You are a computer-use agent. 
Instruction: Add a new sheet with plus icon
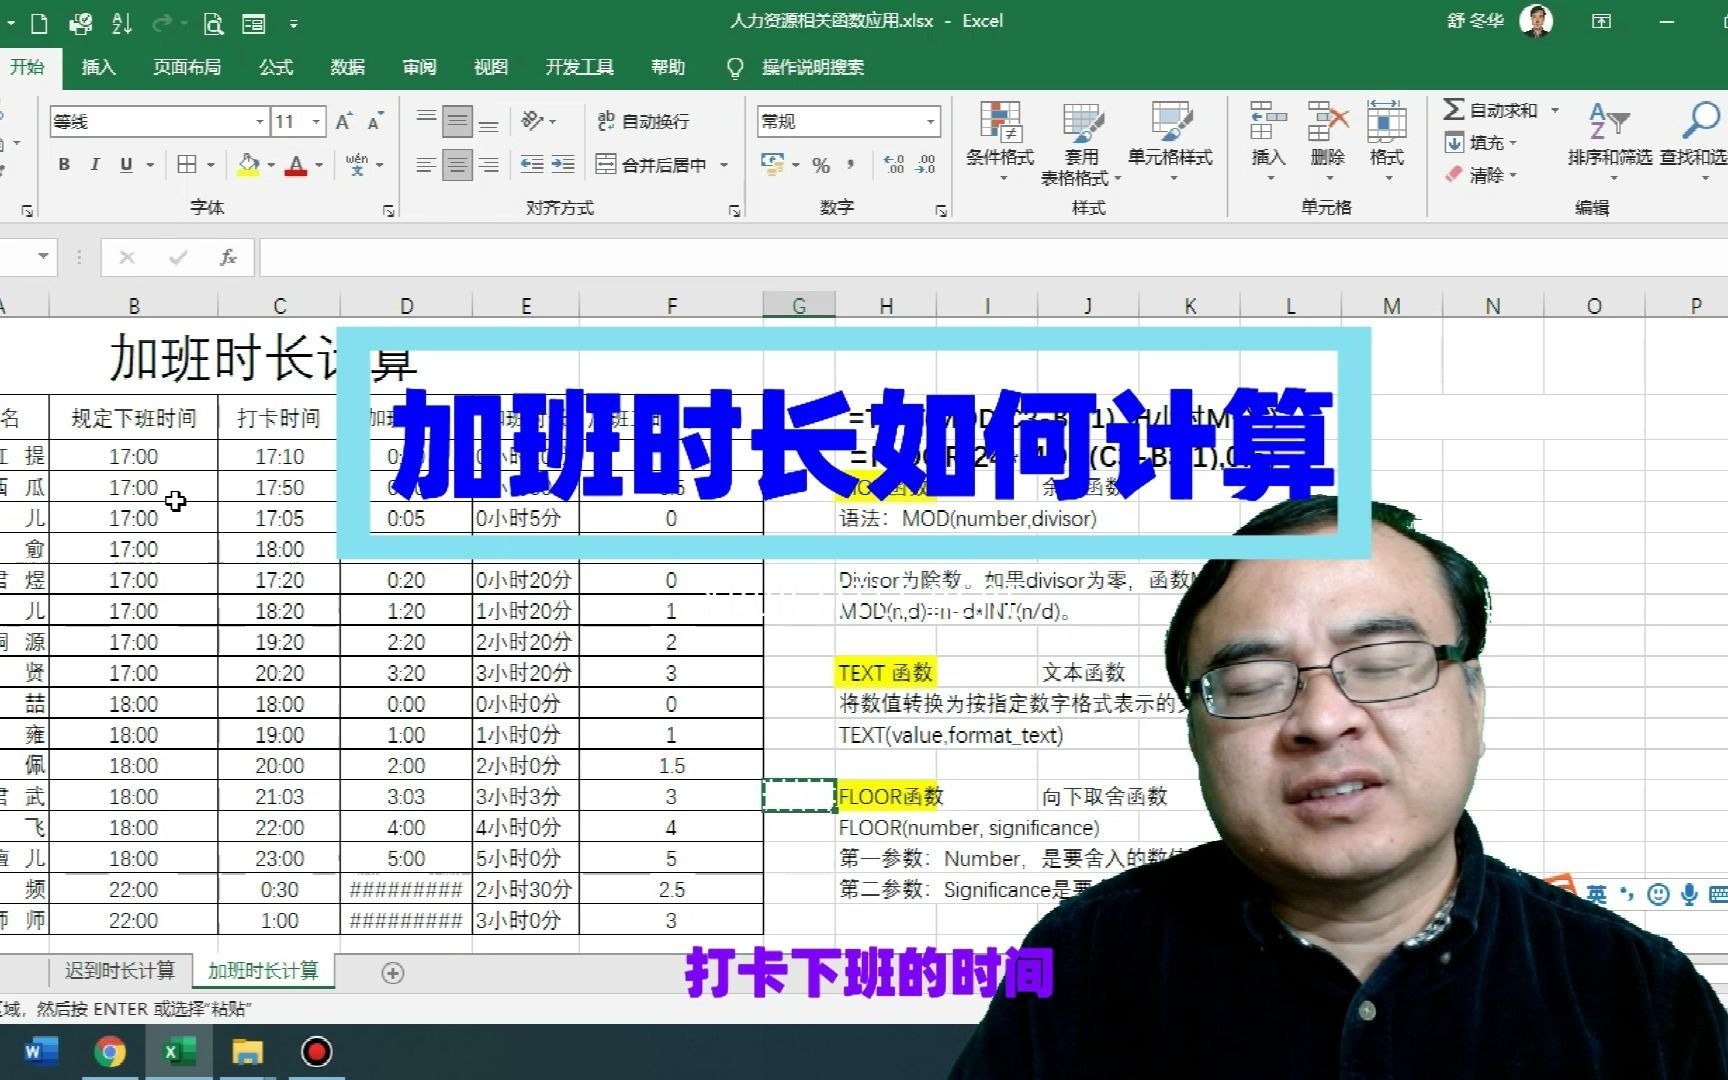[393, 973]
